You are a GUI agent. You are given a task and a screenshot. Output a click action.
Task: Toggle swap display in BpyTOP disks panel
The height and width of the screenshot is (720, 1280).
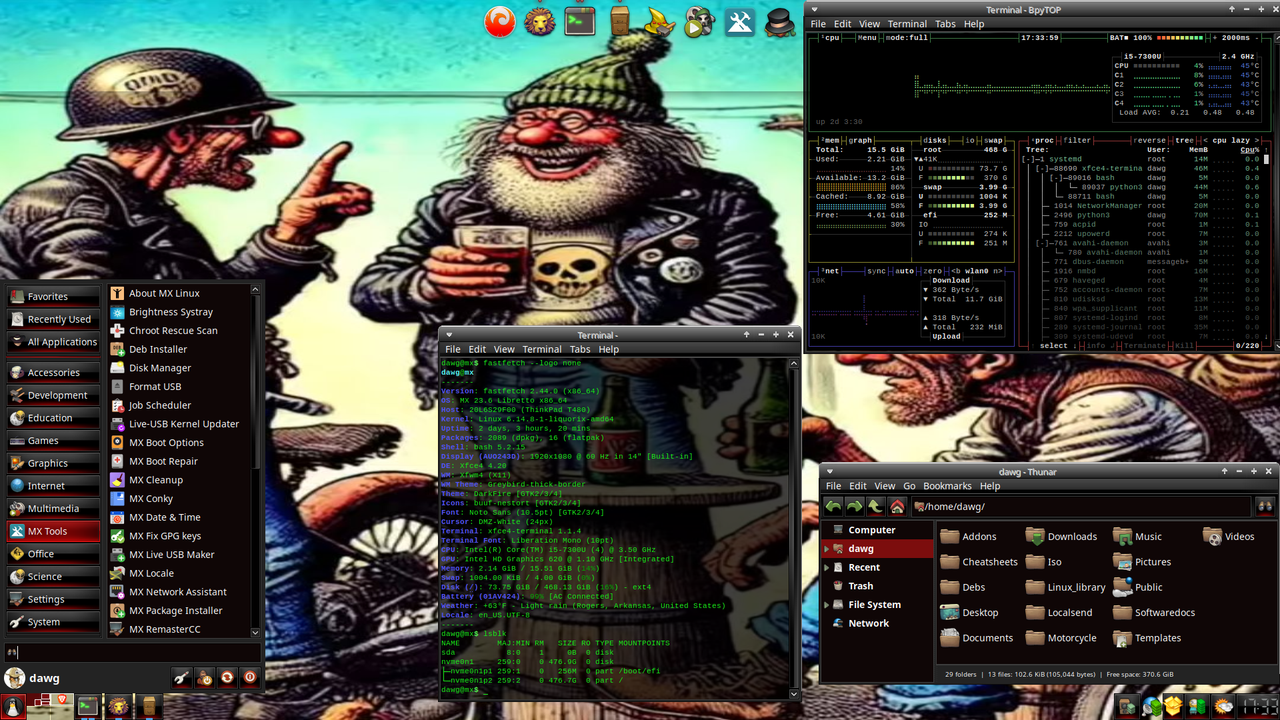click(995, 141)
